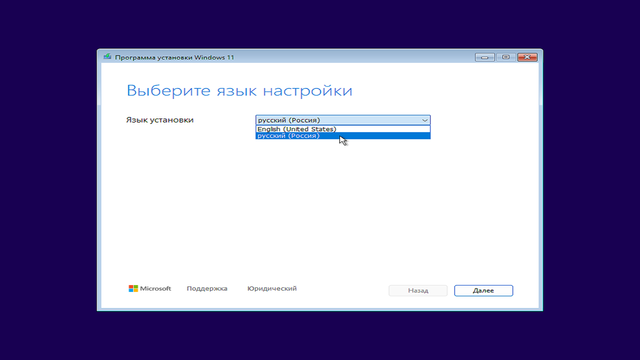Collapse the Язык установки combo box arrow

click(424, 120)
